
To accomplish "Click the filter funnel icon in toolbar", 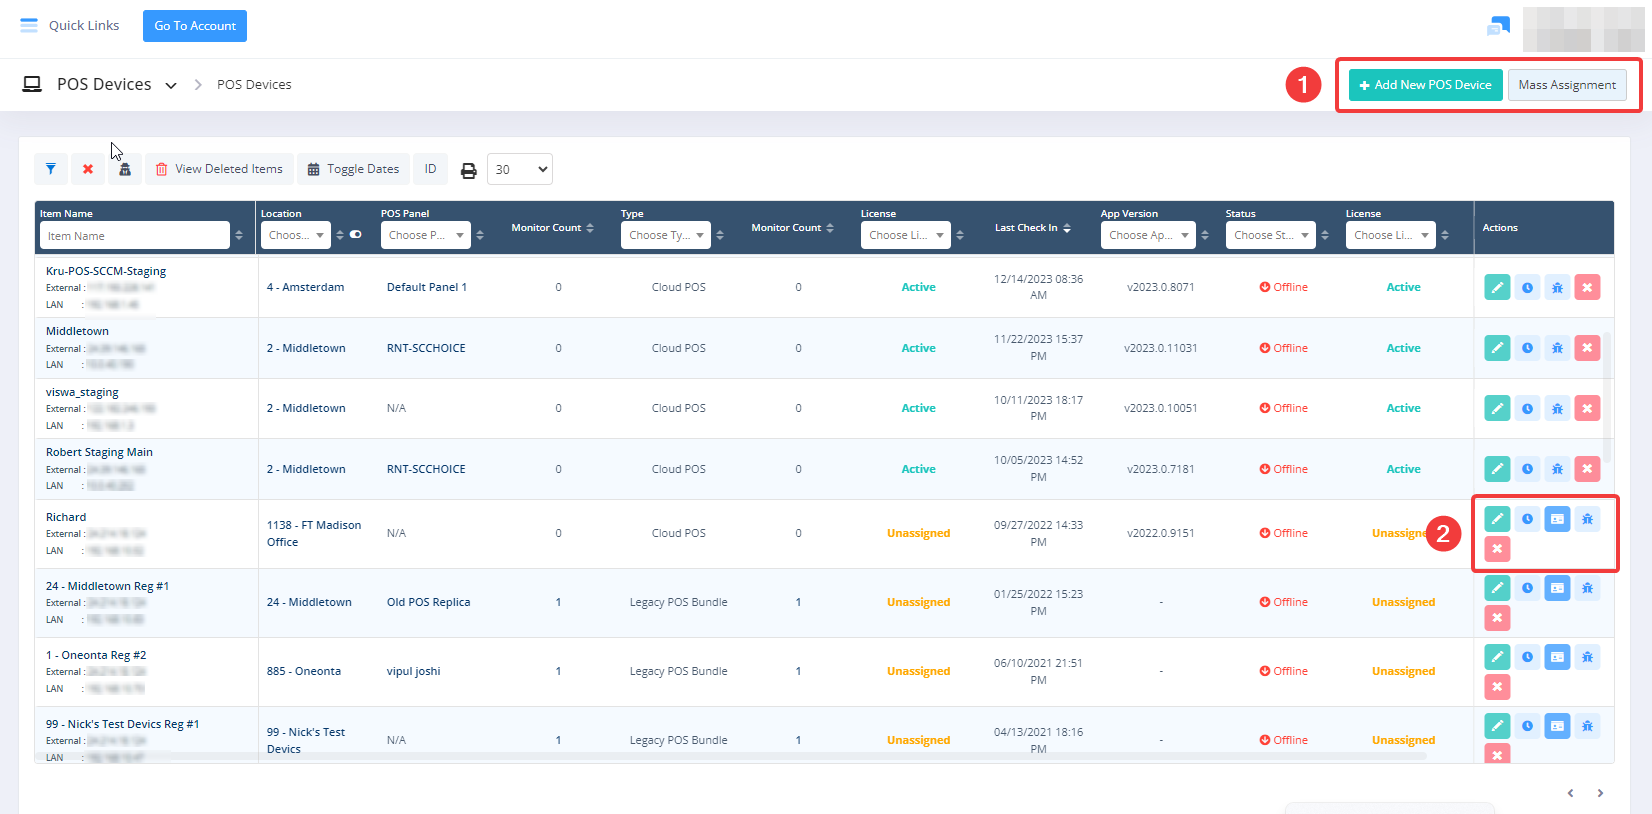I will 51,169.
